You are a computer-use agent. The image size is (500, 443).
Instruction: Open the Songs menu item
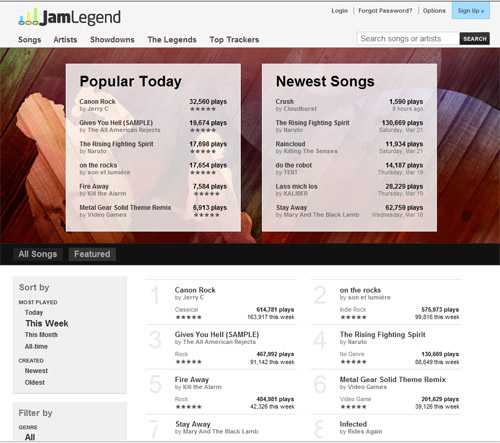click(x=30, y=40)
